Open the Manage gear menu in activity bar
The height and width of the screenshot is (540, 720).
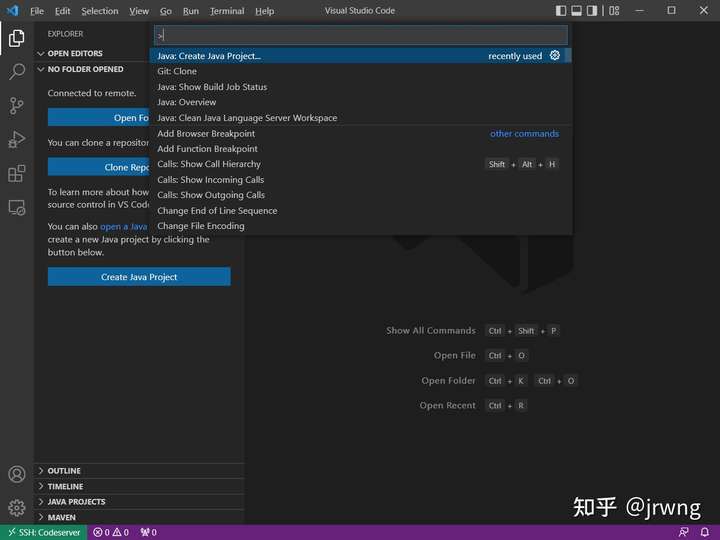tap(17, 508)
